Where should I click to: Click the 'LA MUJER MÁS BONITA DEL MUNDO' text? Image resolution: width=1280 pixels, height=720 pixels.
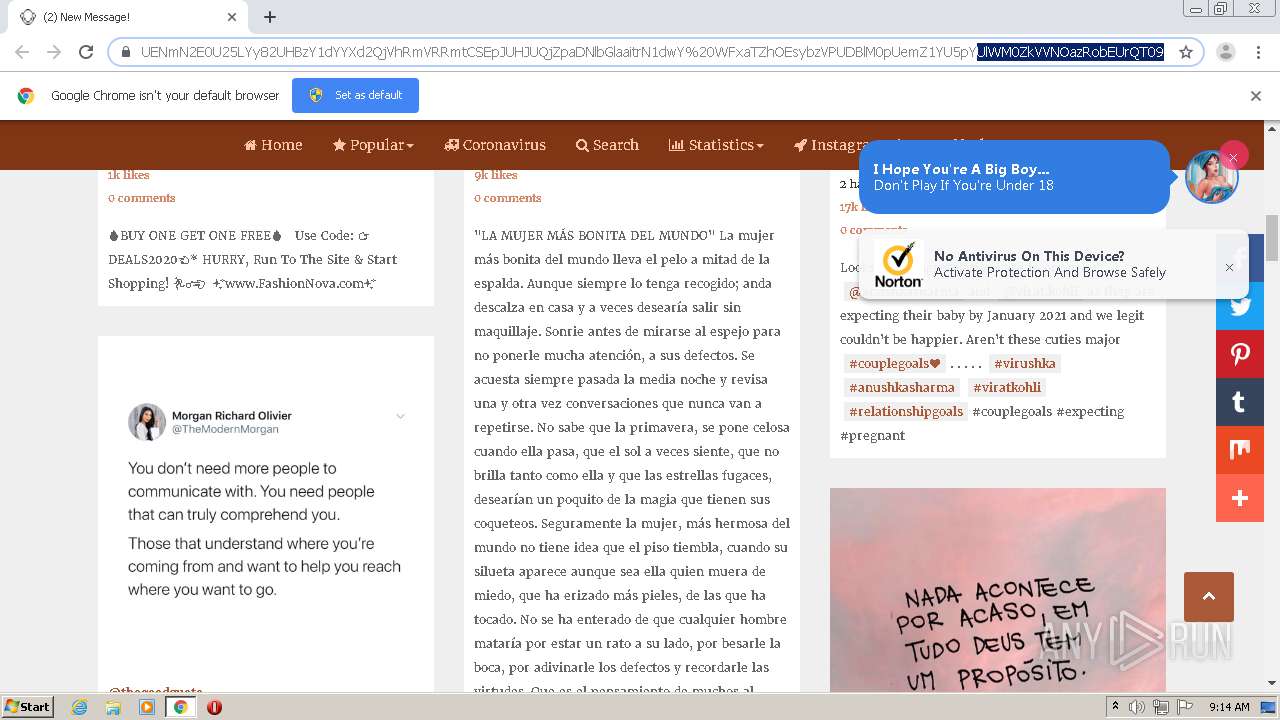coord(595,236)
